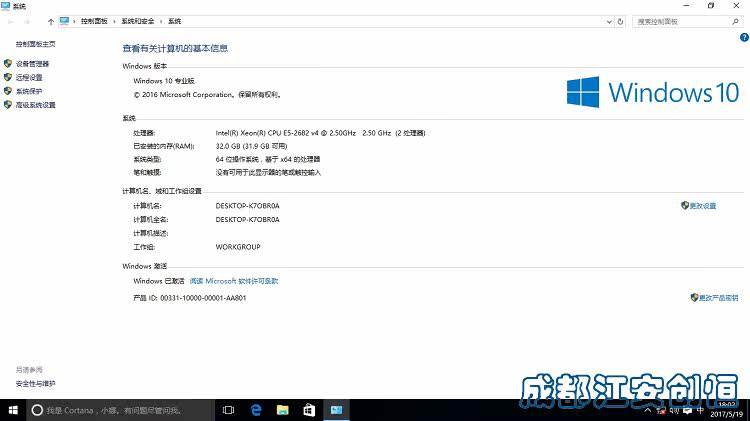This screenshot has height=421, width=750.
Task: Click the Forward navigation arrow
Action: click(27, 22)
